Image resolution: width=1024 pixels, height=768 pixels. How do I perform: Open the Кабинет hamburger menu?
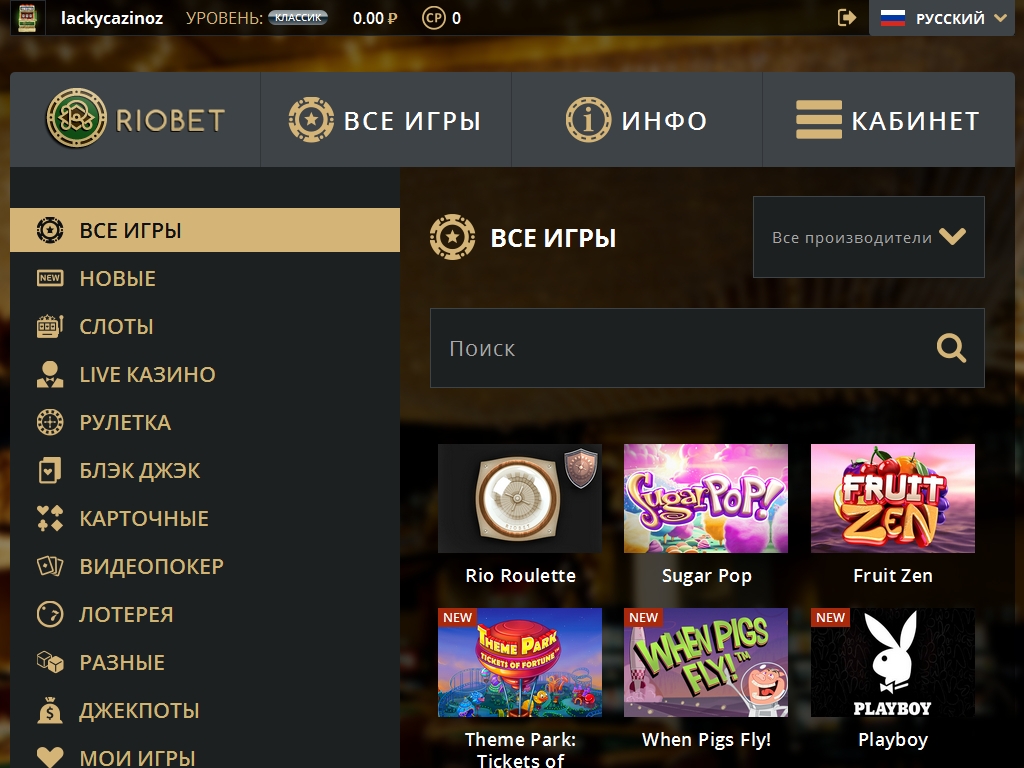tap(888, 120)
